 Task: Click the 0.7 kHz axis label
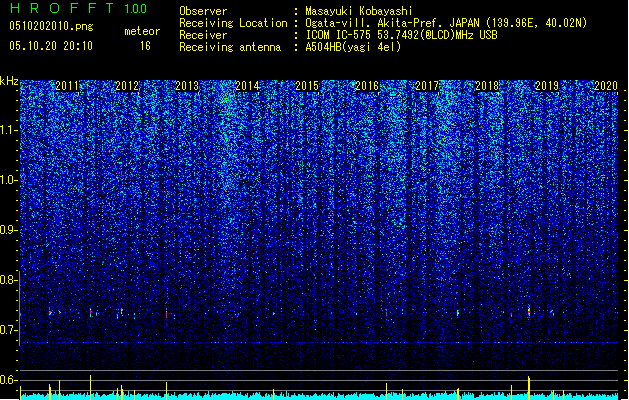pyautogui.click(x=9, y=330)
